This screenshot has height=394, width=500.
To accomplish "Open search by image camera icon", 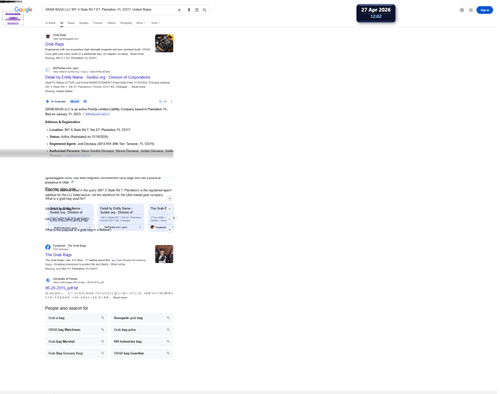I will [197, 10].
